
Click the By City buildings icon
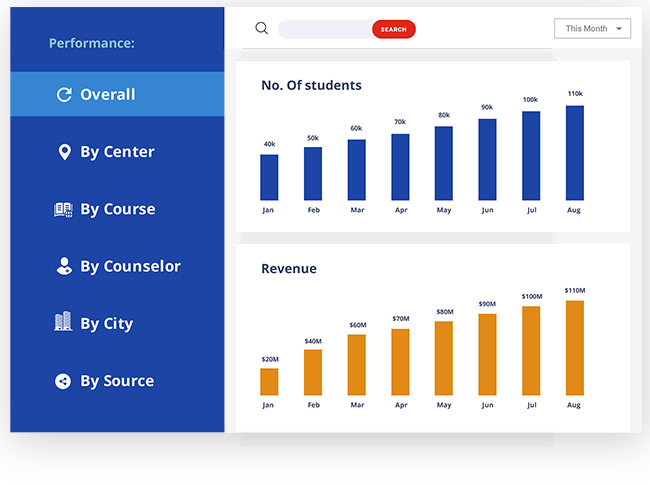pos(63,322)
